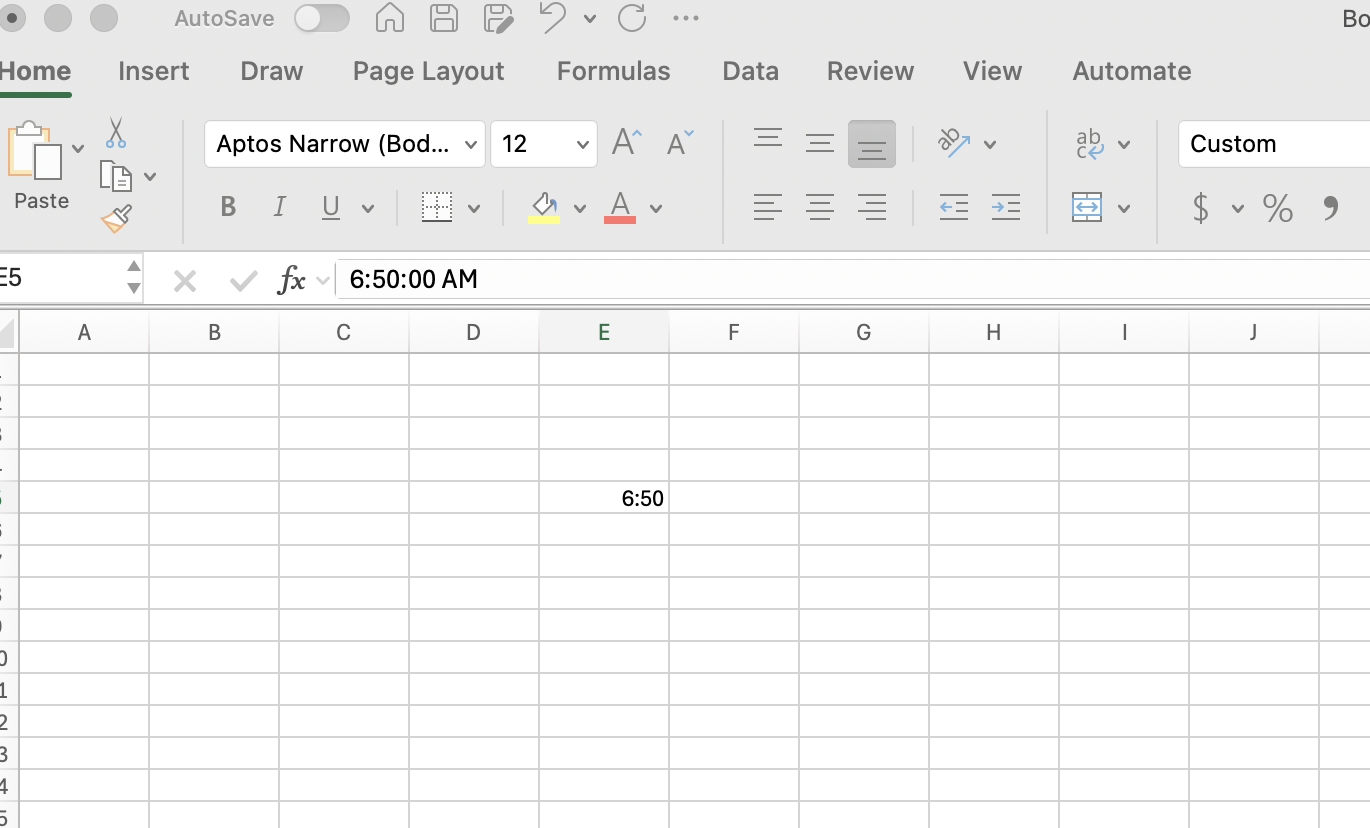This screenshot has height=828, width=1370.
Task: Cancel the formula bar entry X
Action: tap(185, 281)
